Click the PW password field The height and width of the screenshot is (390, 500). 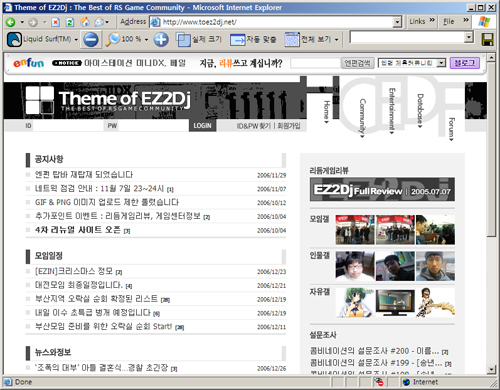coord(153,126)
